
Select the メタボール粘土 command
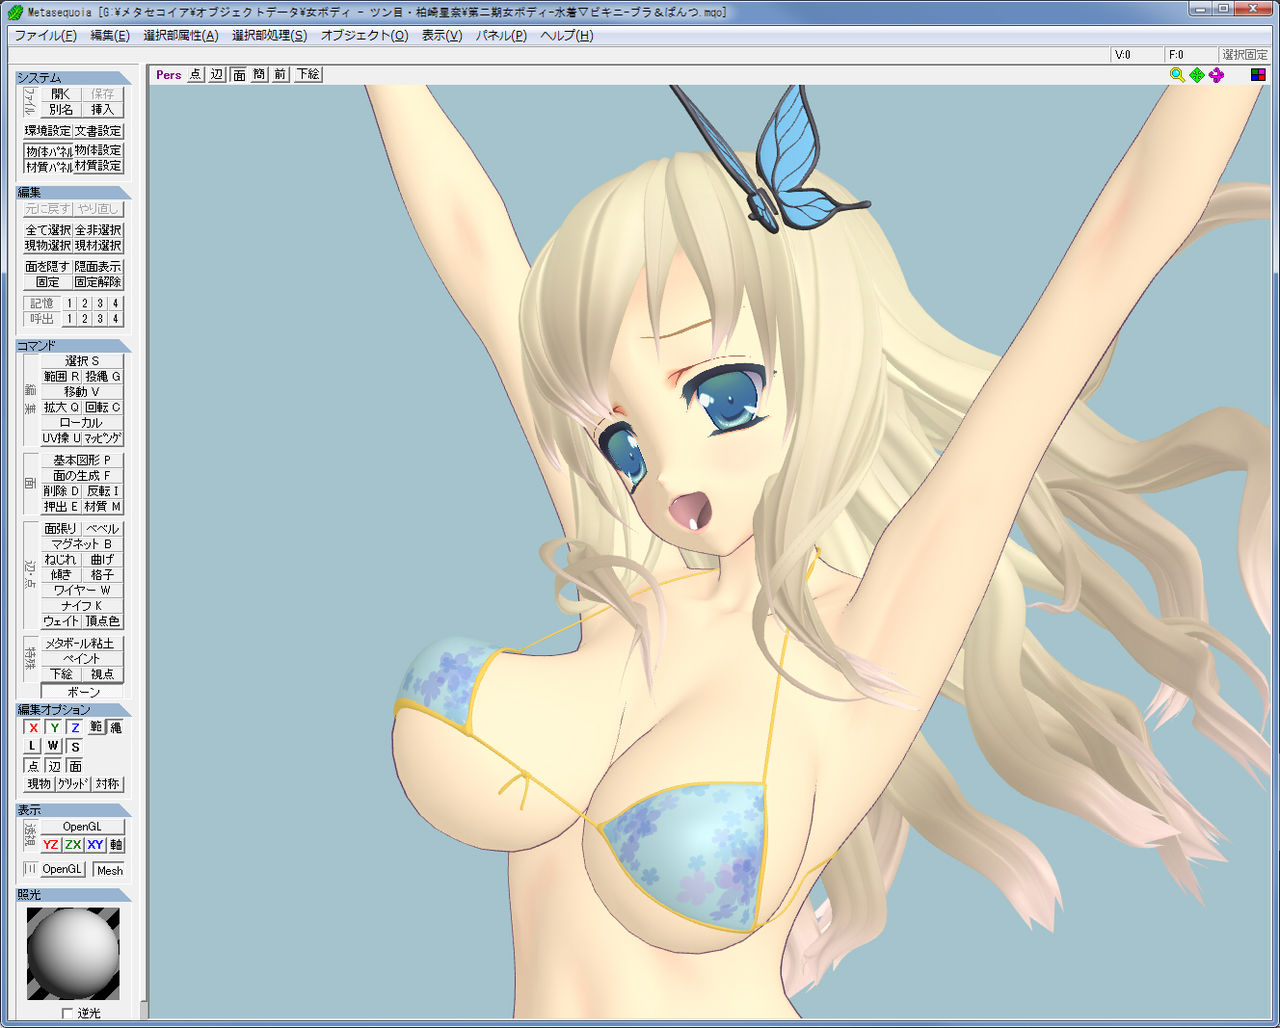[82, 644]
